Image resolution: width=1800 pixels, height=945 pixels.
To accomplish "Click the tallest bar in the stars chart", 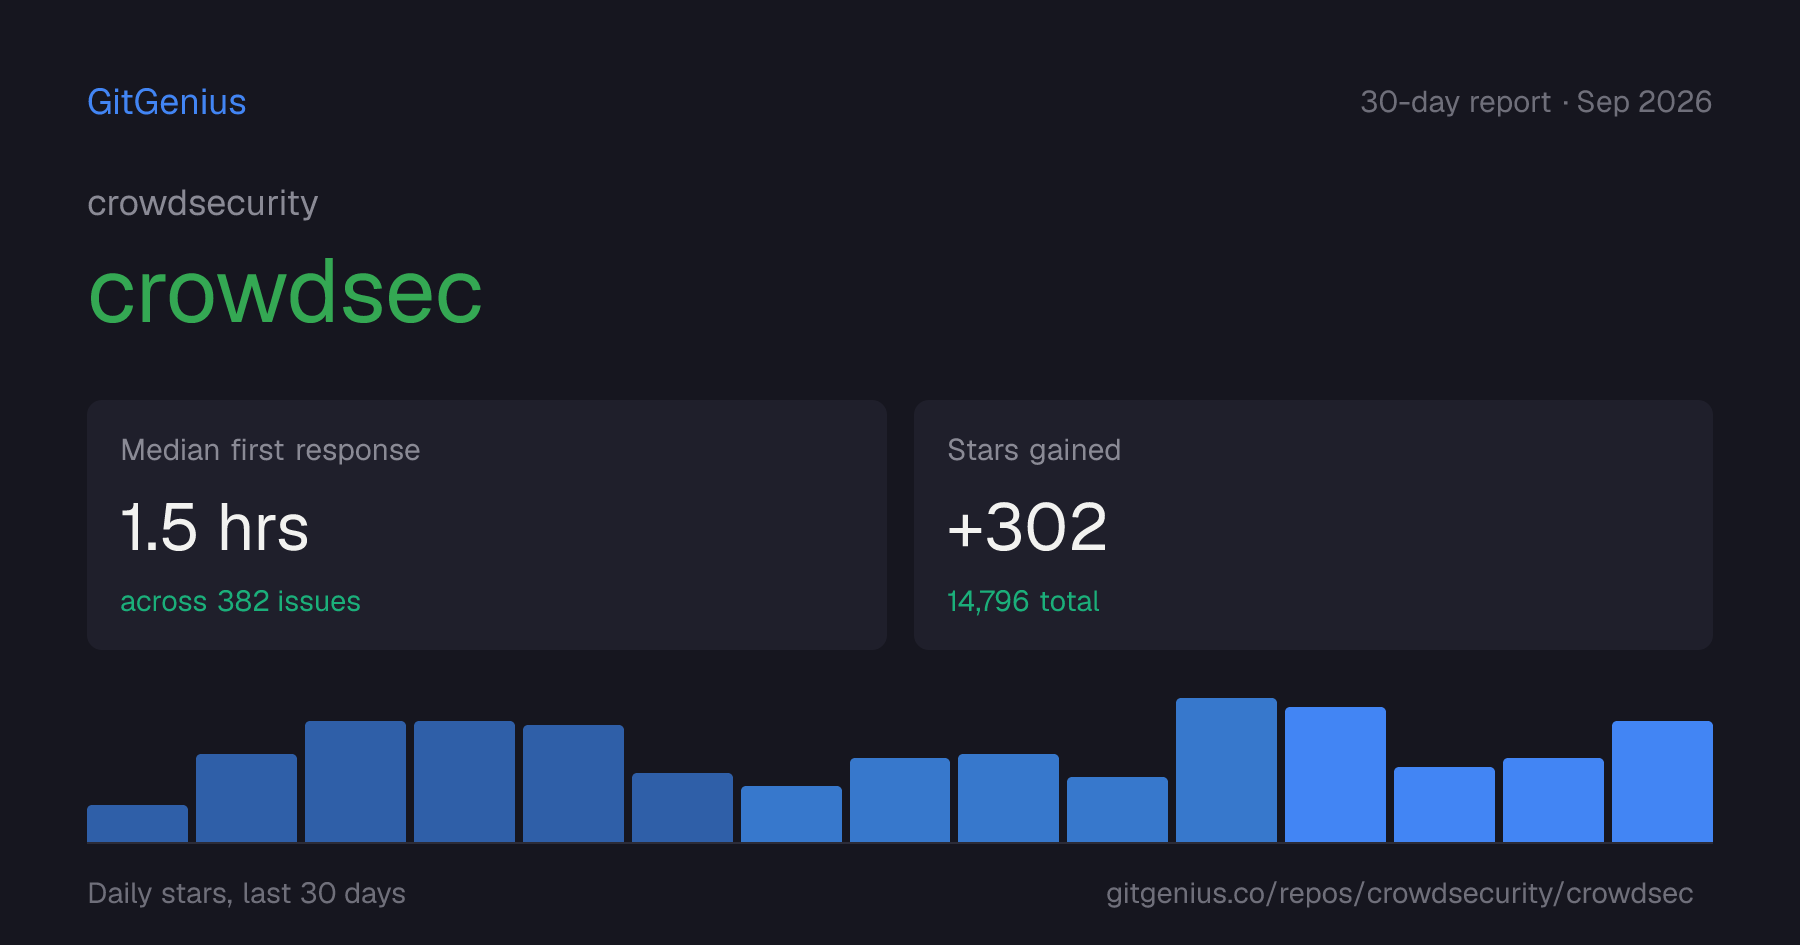I will coord(1226,770).
